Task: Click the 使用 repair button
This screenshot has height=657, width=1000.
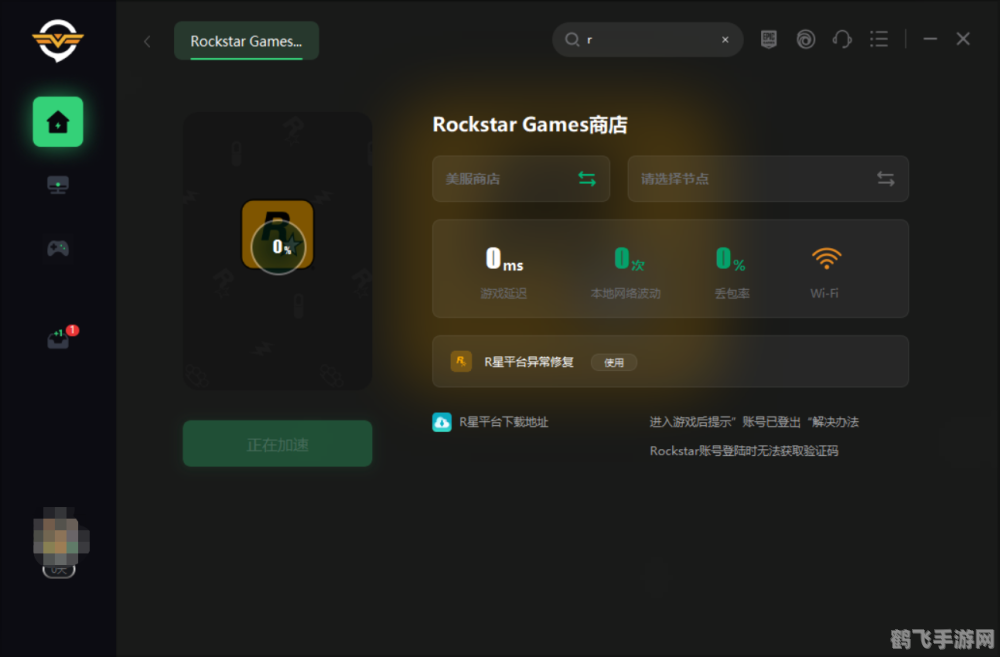Action: click(614, 362)
